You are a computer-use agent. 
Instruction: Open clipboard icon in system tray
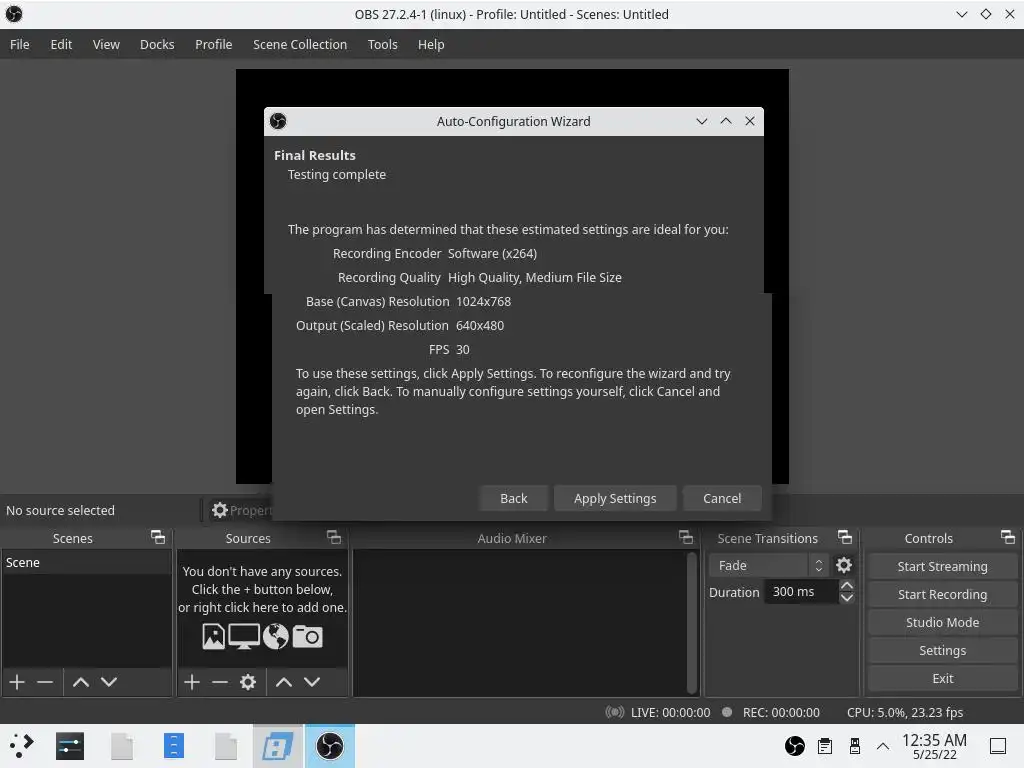[825, 746]
